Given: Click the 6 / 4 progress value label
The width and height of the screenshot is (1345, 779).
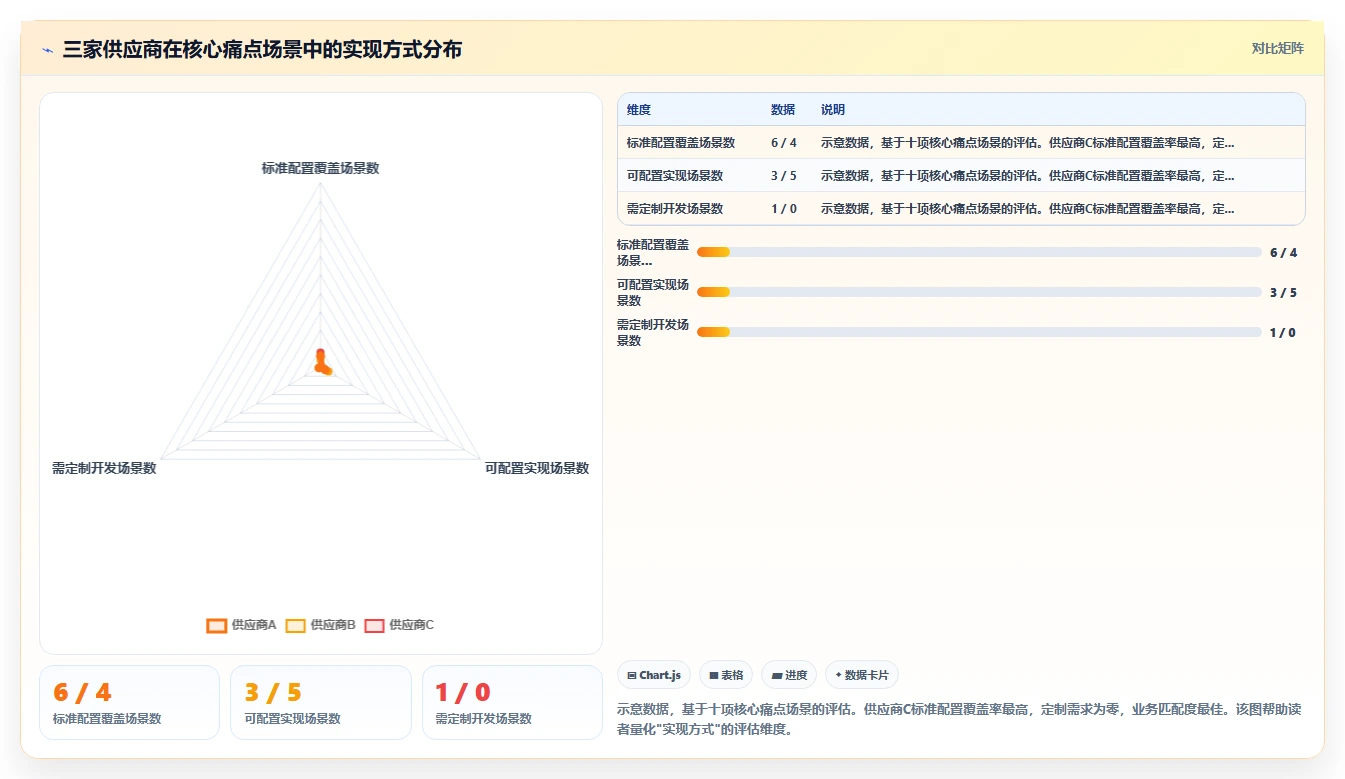Looking at the screenshot, I should [1283, 252].
